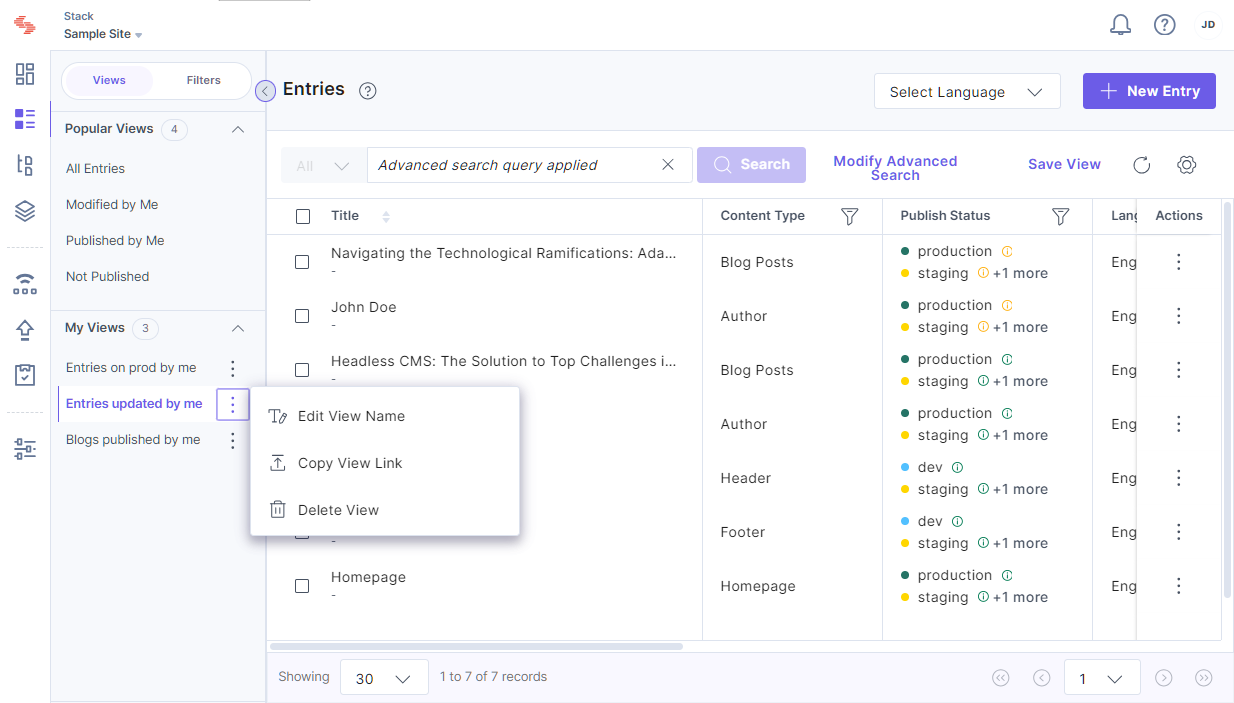Open the Select Language dropdown
The image size is (1234, 703).
967,92
